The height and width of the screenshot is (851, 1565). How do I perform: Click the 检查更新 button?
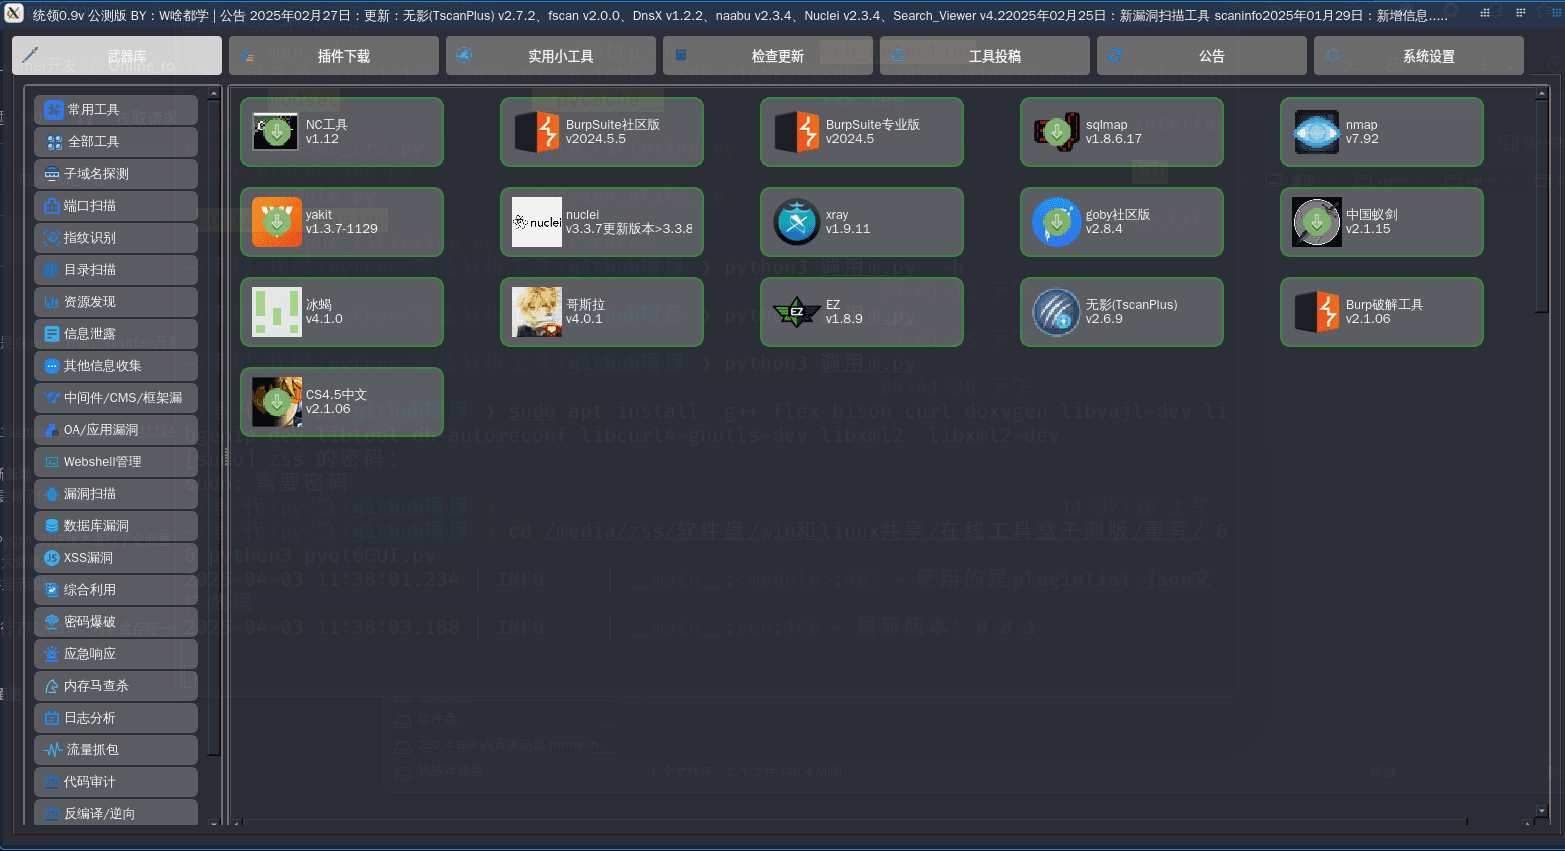[x=767, y=56]
